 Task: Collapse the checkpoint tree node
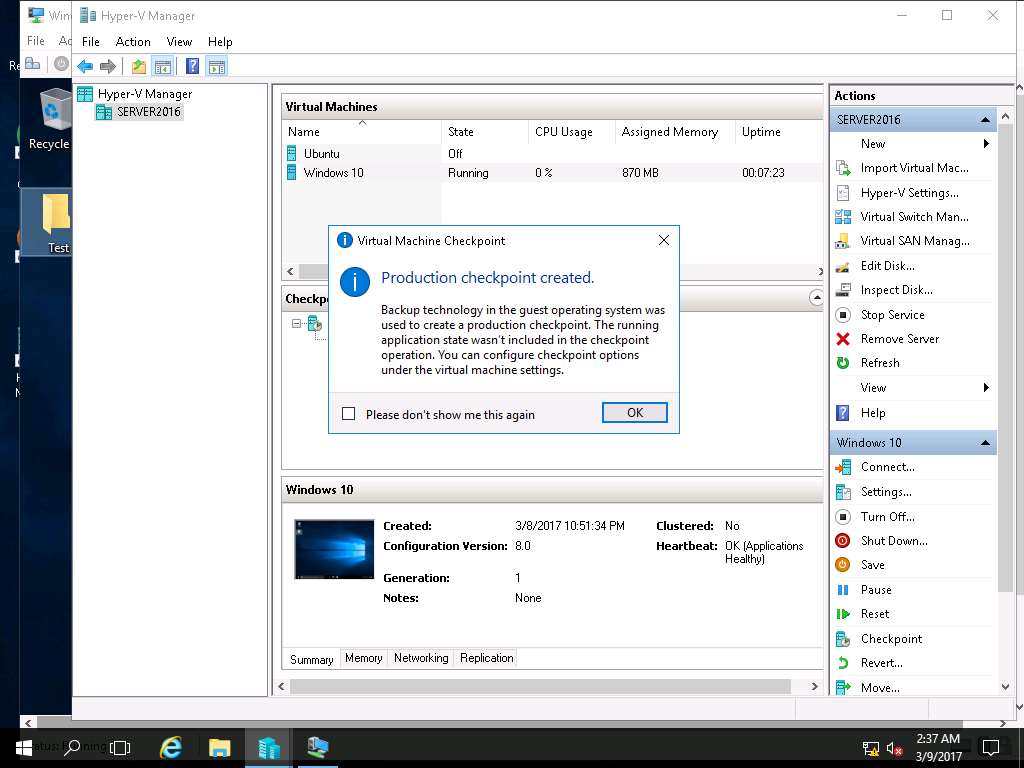click(x=296, y=323)
